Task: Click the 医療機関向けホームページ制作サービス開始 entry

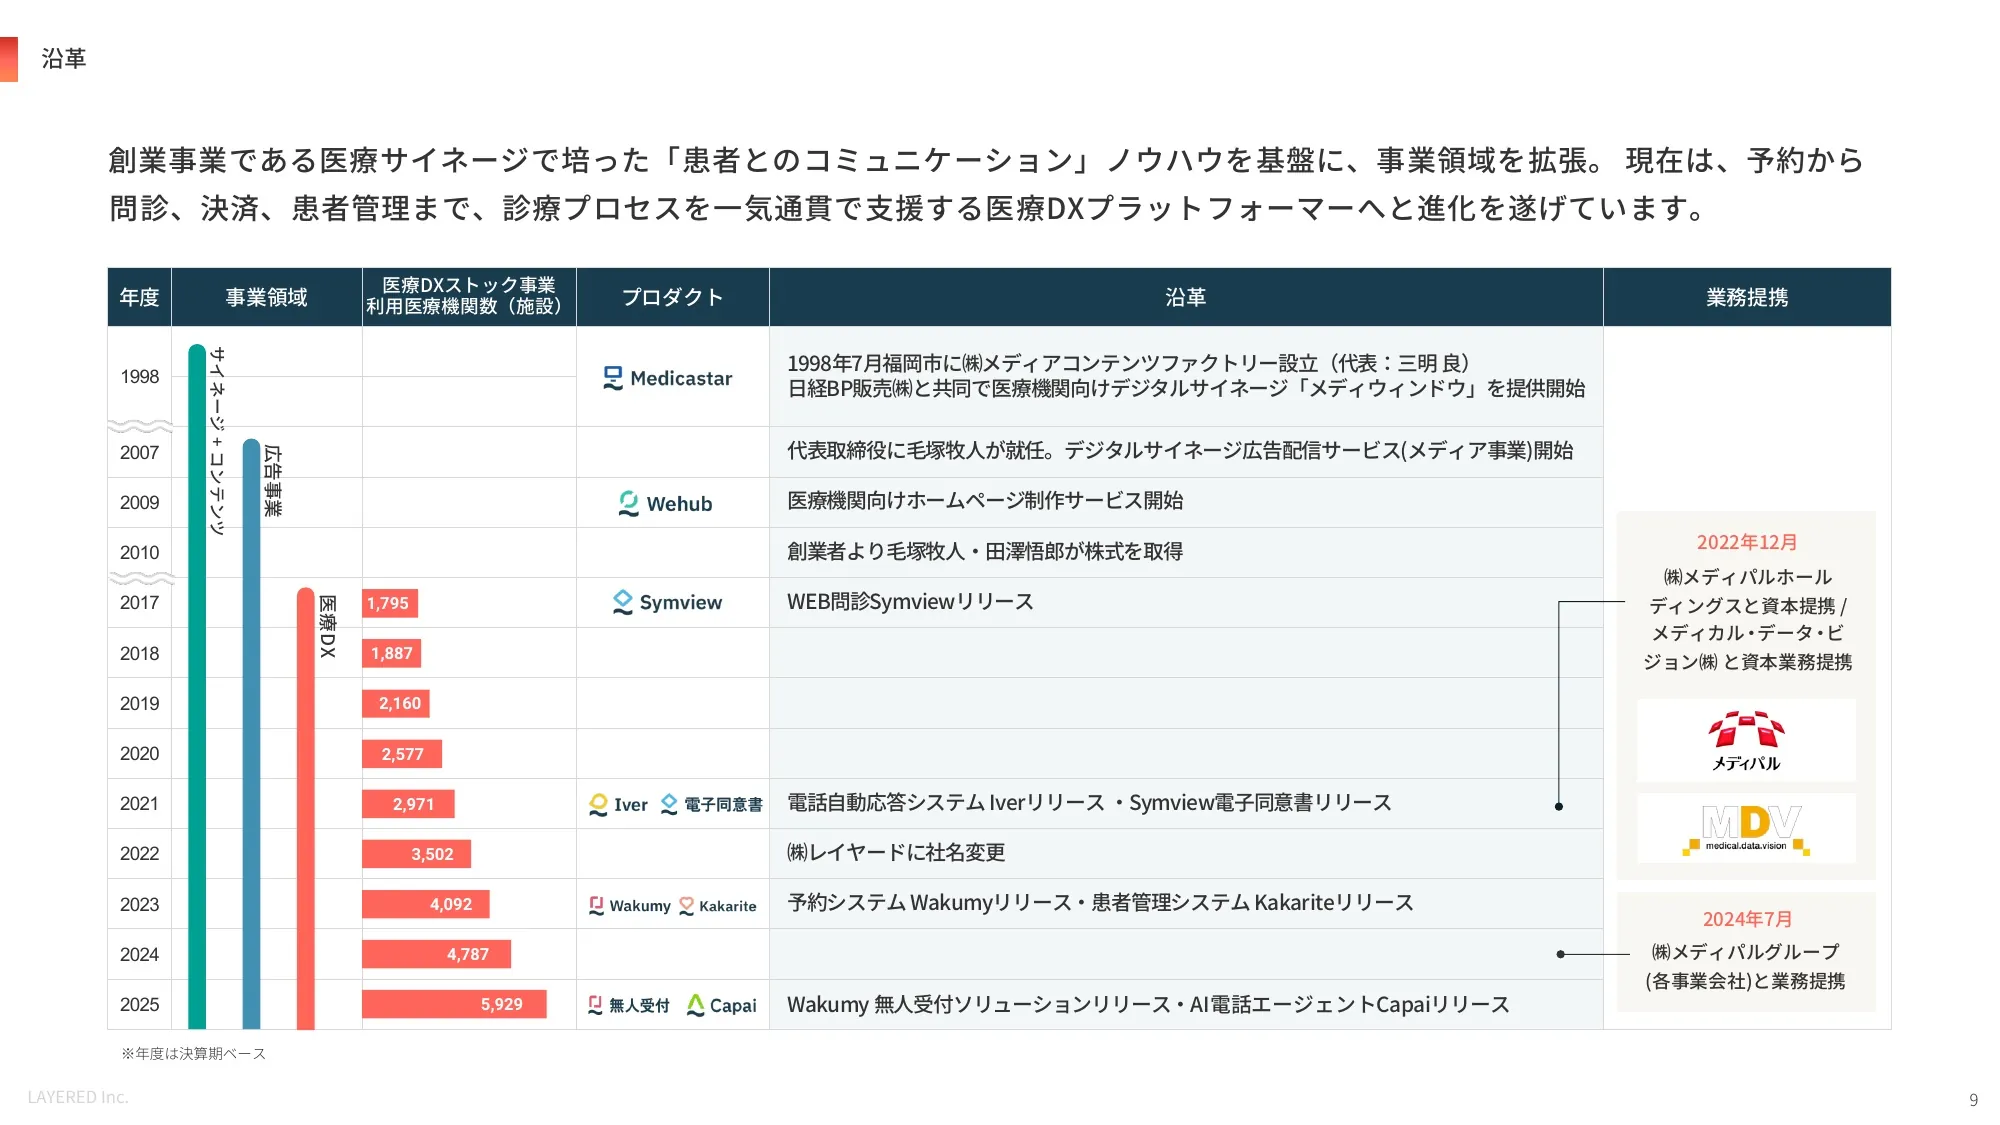Action: click(985, 500)
